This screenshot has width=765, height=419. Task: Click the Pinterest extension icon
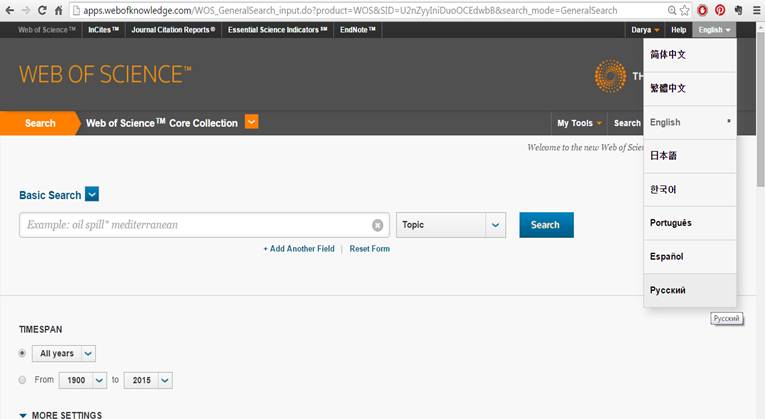[719, 10]
